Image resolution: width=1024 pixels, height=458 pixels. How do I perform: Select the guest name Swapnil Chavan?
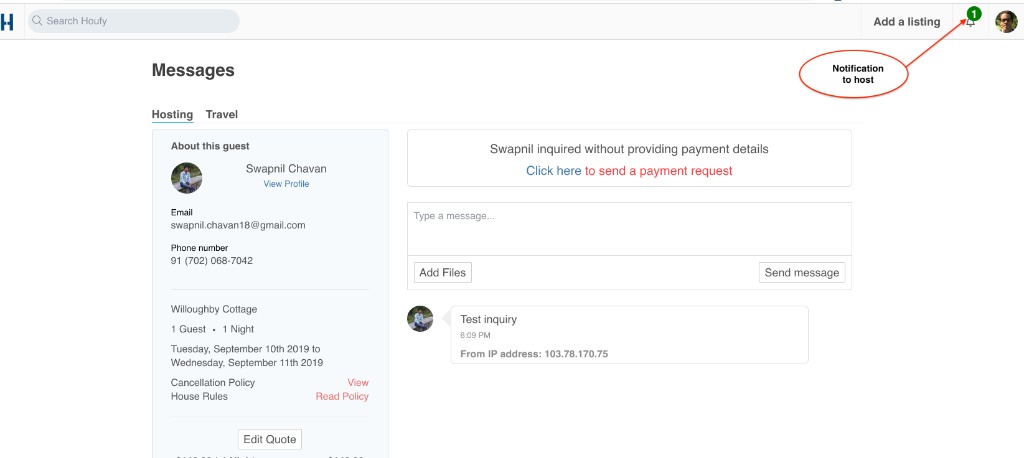coord(286,169)
